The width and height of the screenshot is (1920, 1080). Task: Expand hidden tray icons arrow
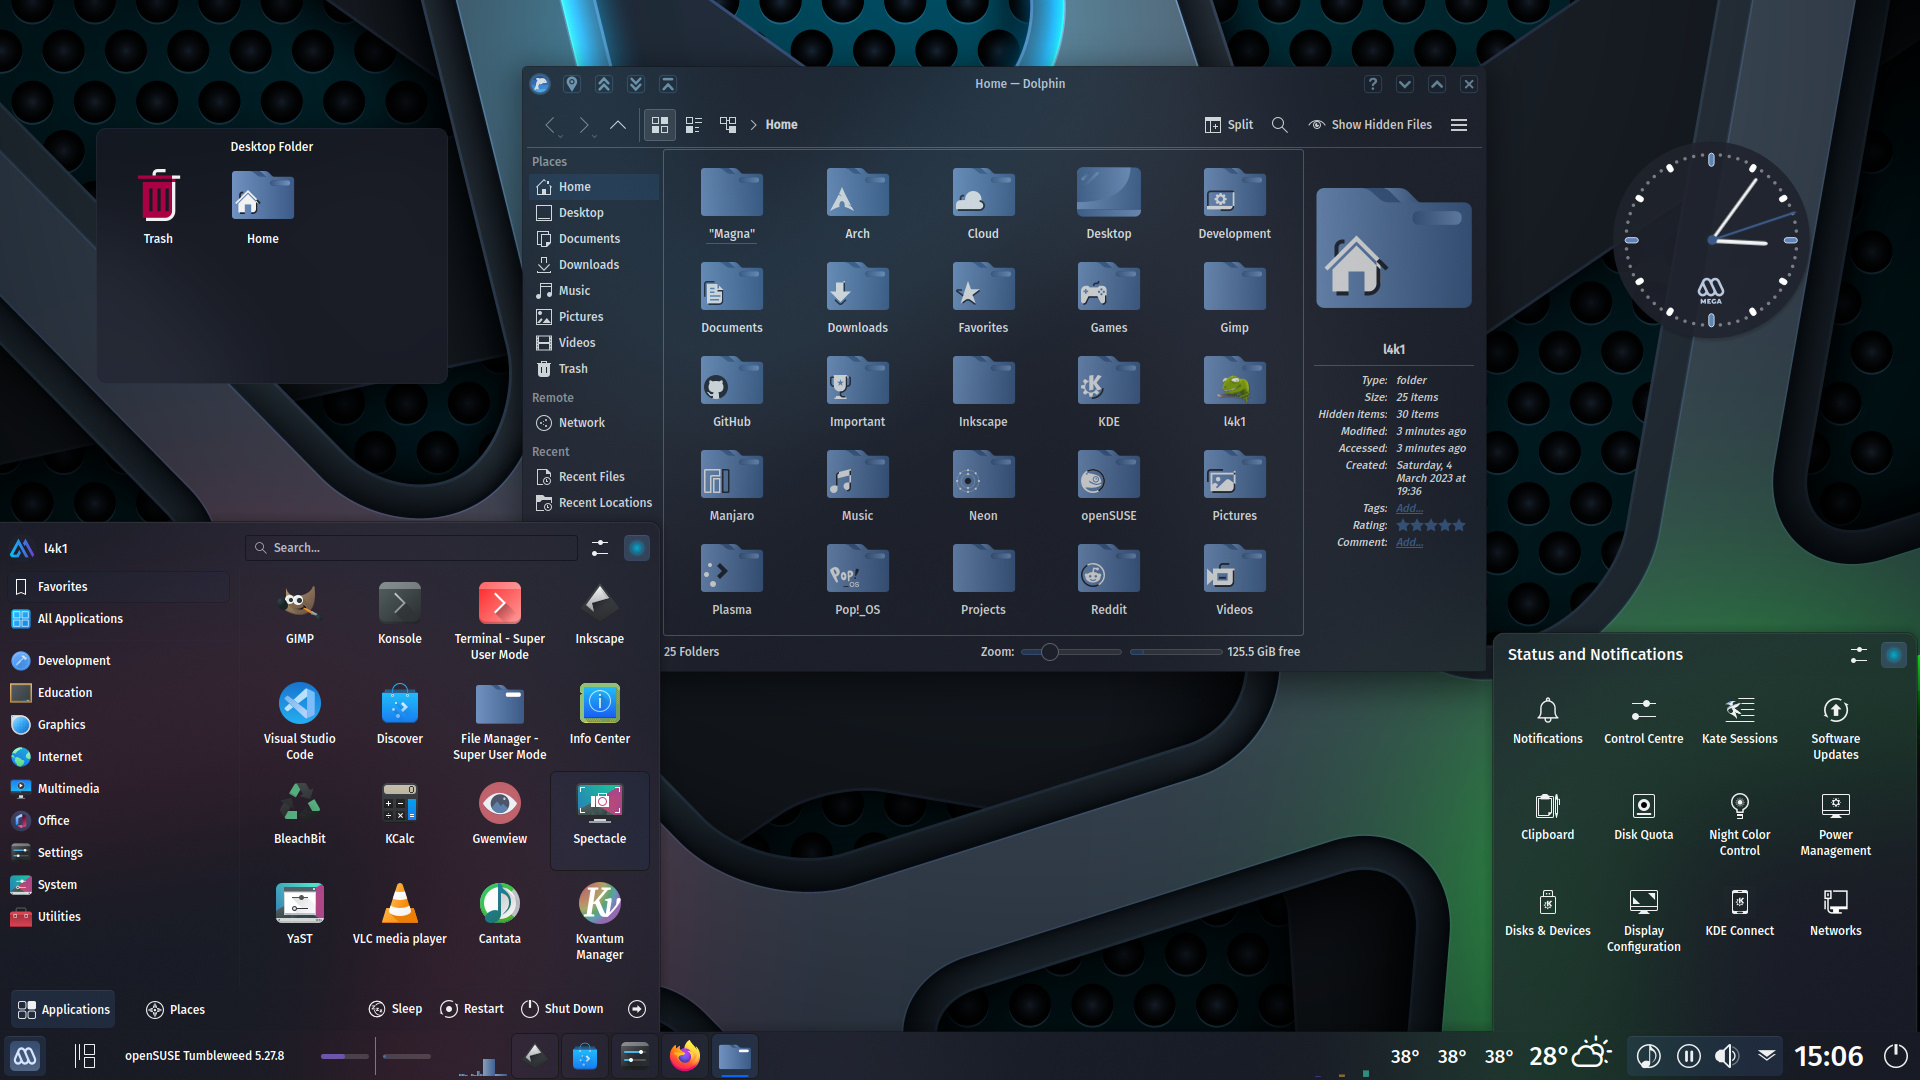point(1767,1056)
